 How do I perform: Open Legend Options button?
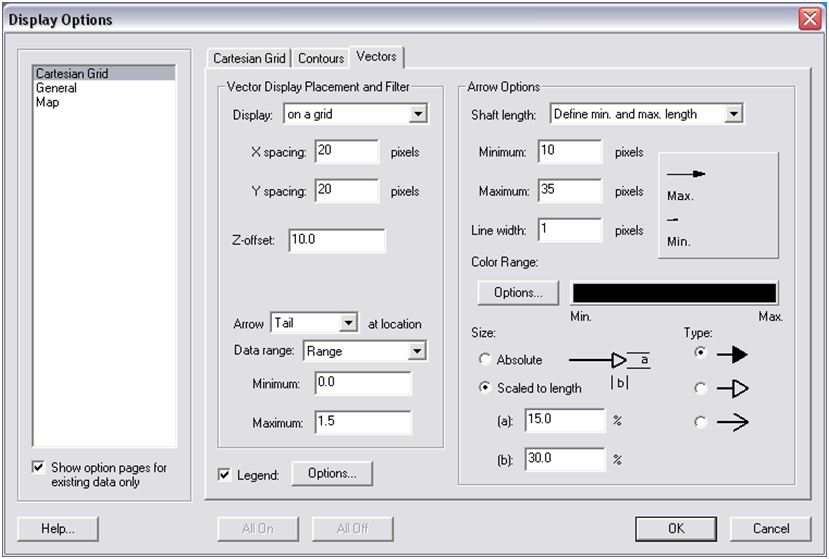[332, 473]
